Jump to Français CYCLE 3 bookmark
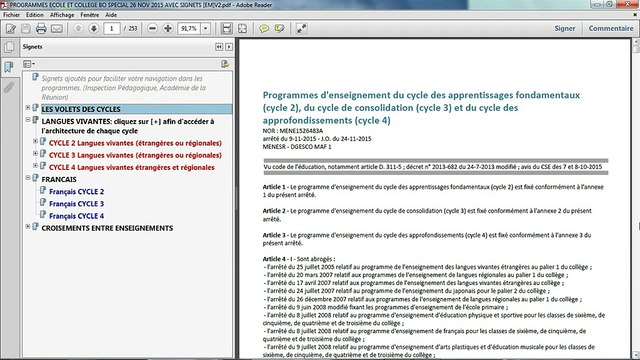Viewport: 640px width, 360px height. click(76, 204)
